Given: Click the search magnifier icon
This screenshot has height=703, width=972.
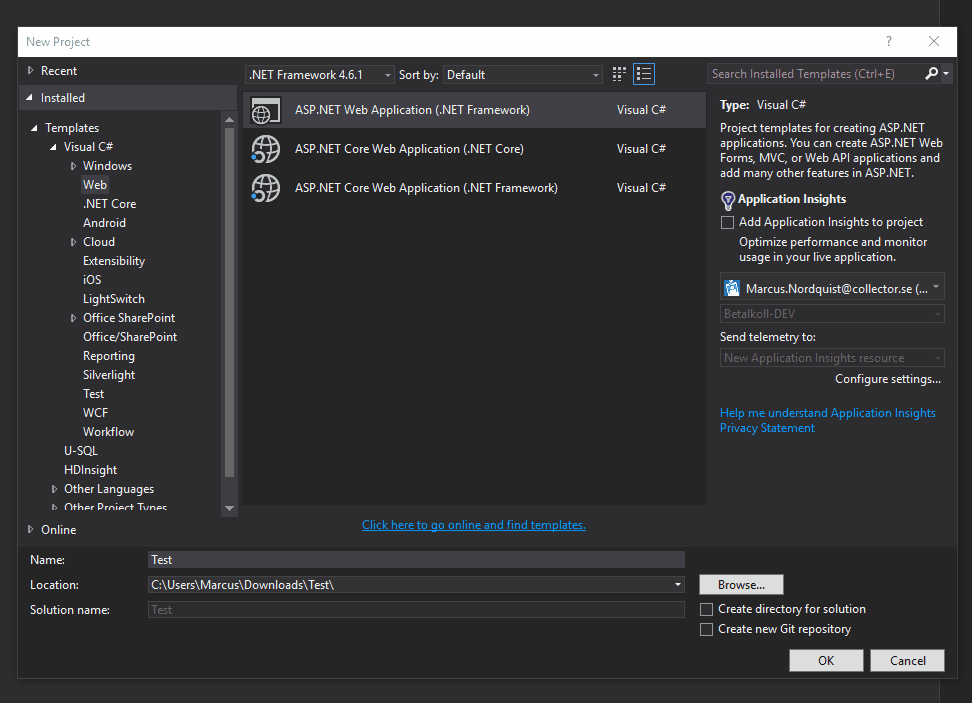Looking at the screenshot, I should (932, 73).
